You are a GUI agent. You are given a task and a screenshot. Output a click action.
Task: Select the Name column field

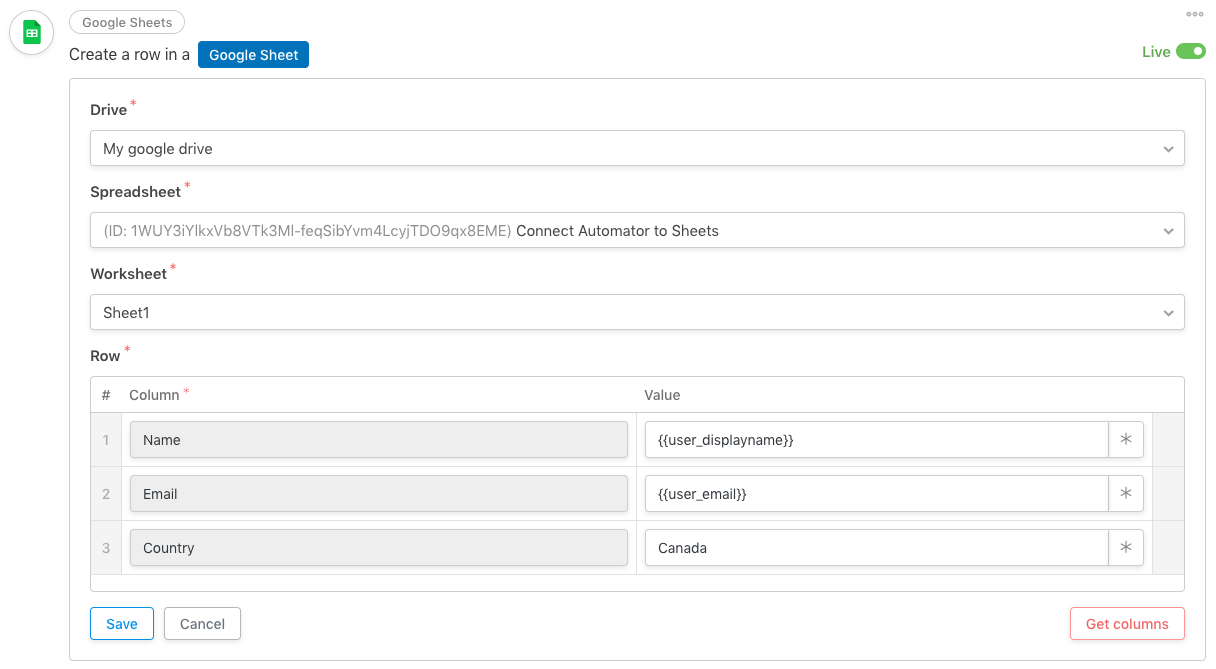point(379,439)
